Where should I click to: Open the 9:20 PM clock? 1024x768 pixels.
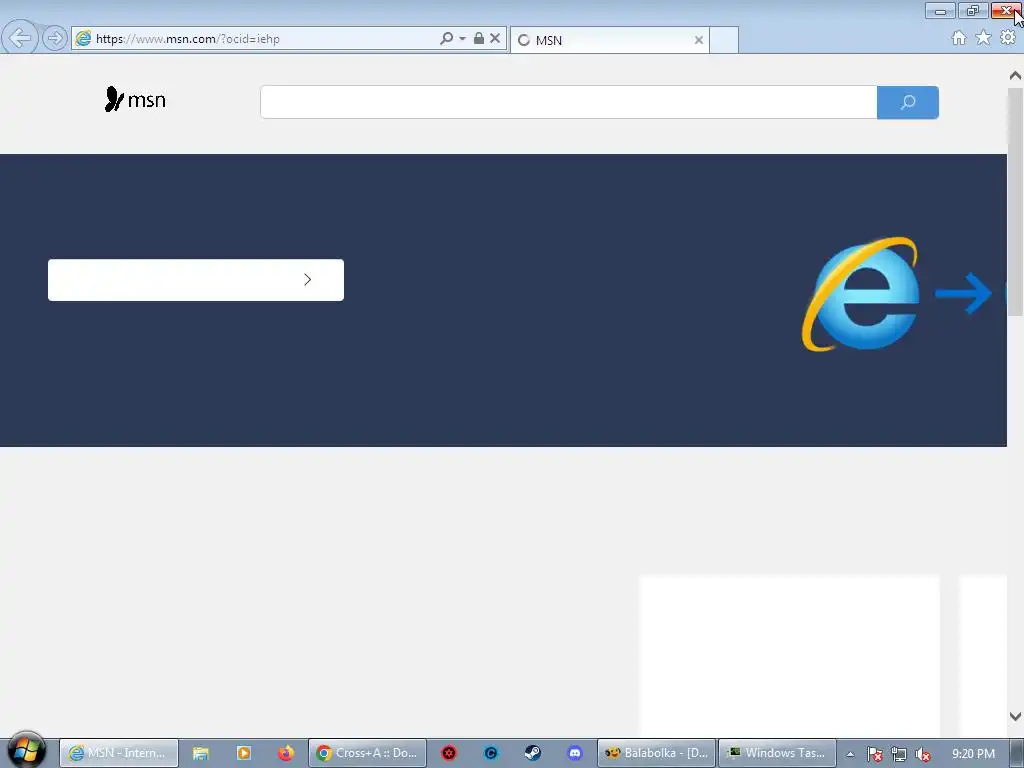(x=973, y=754)
